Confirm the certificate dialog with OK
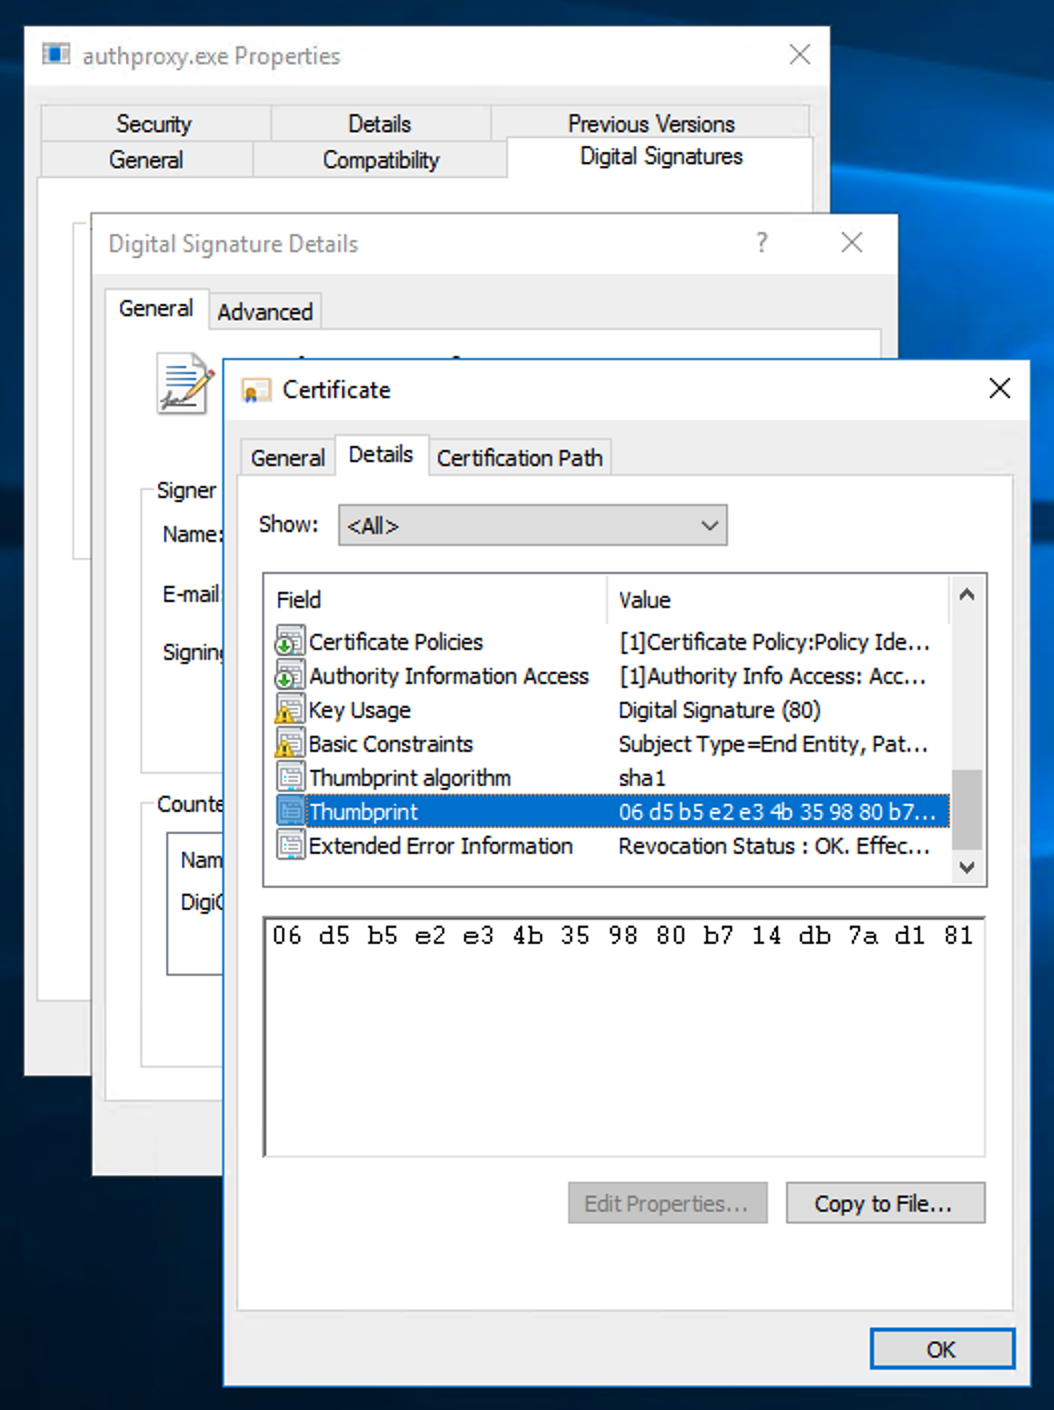Viewport: 1054px width, 1410px height. pos(941,1349)
